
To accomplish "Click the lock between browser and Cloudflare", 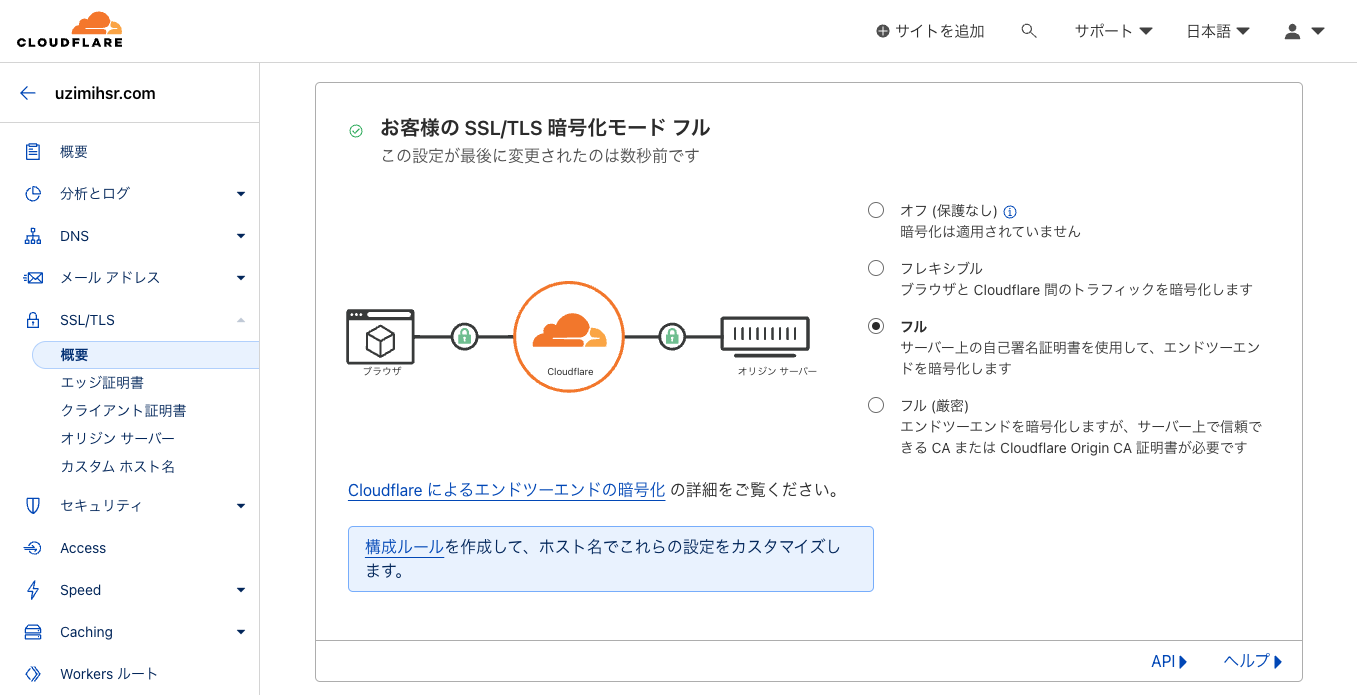I will (464, 337).
